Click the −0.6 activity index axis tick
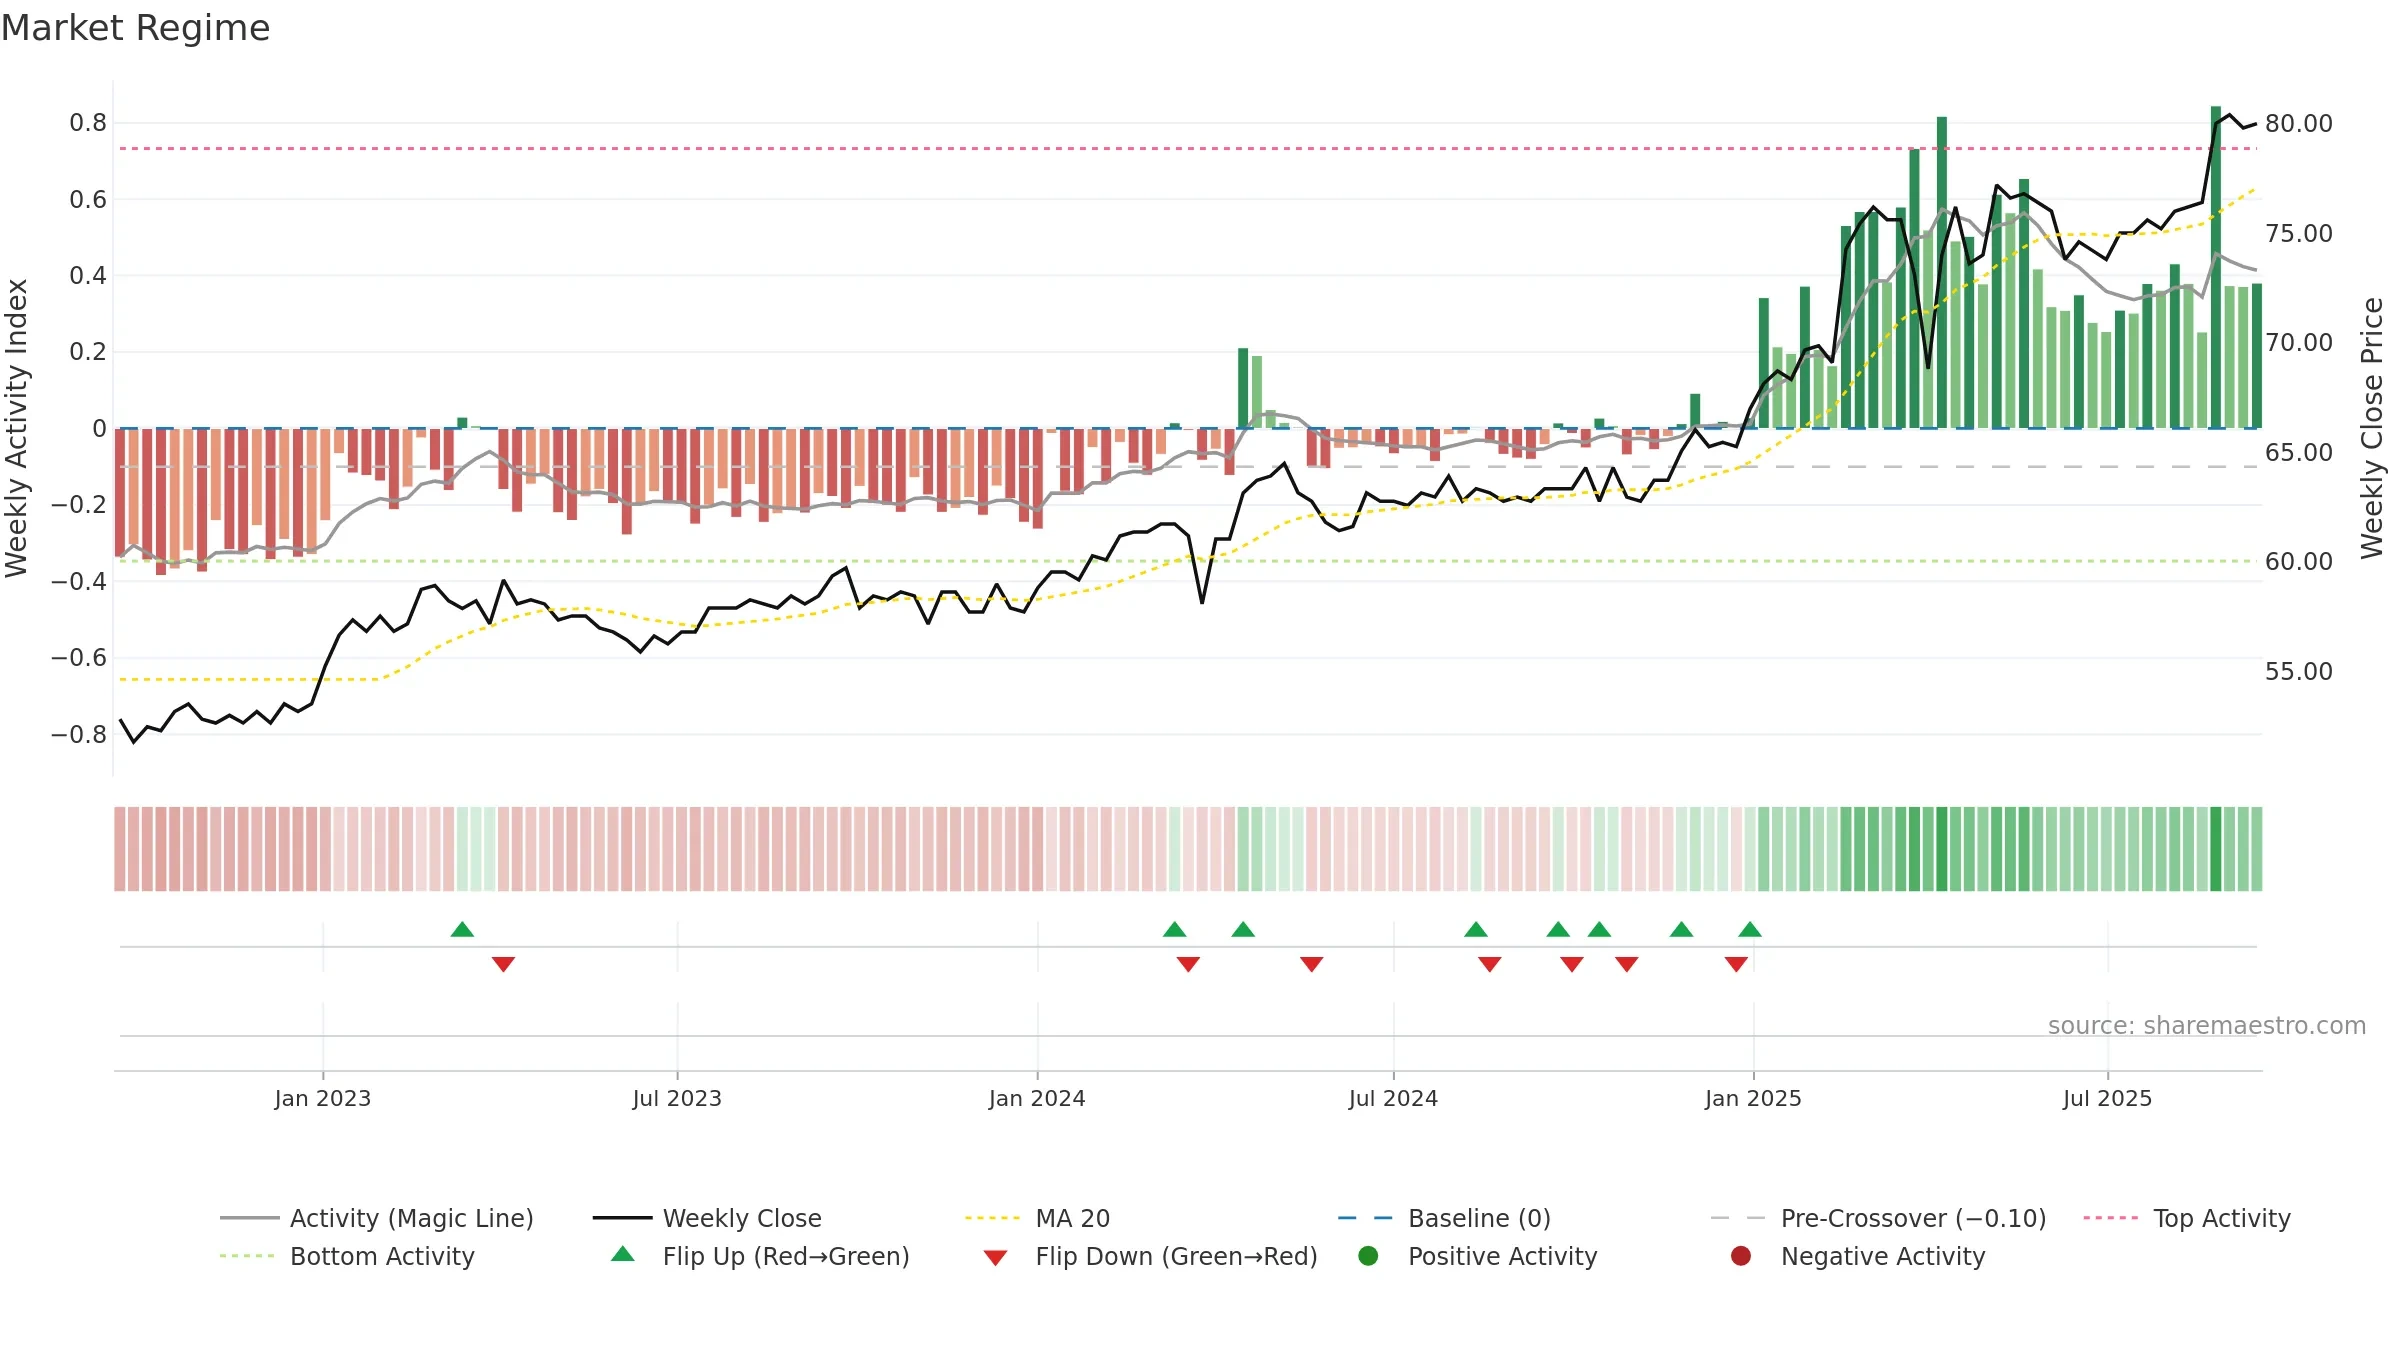Viewport: 2400px width, 1350px height. click(x=79, y=657)
